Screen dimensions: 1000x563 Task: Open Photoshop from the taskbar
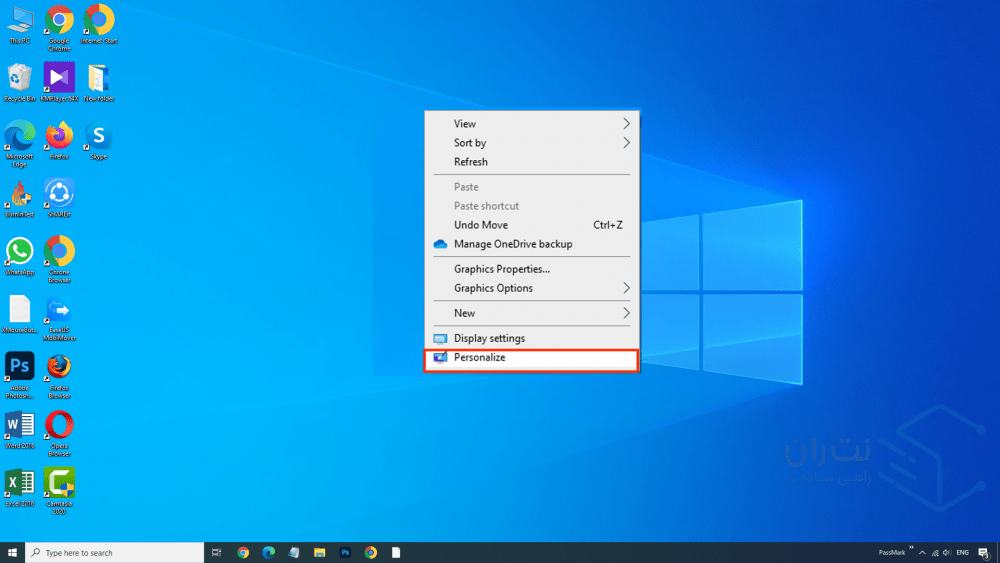click(345, 553)
